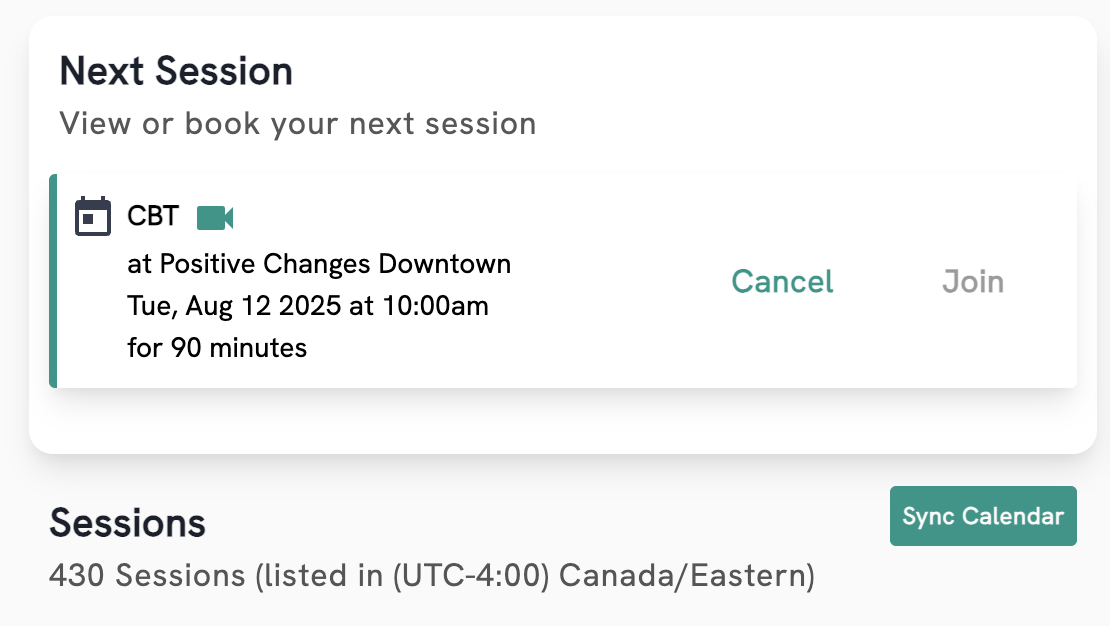Click the Next Session heading
This screenshot has width=1110, height=626.
click(x=176, y=72)
